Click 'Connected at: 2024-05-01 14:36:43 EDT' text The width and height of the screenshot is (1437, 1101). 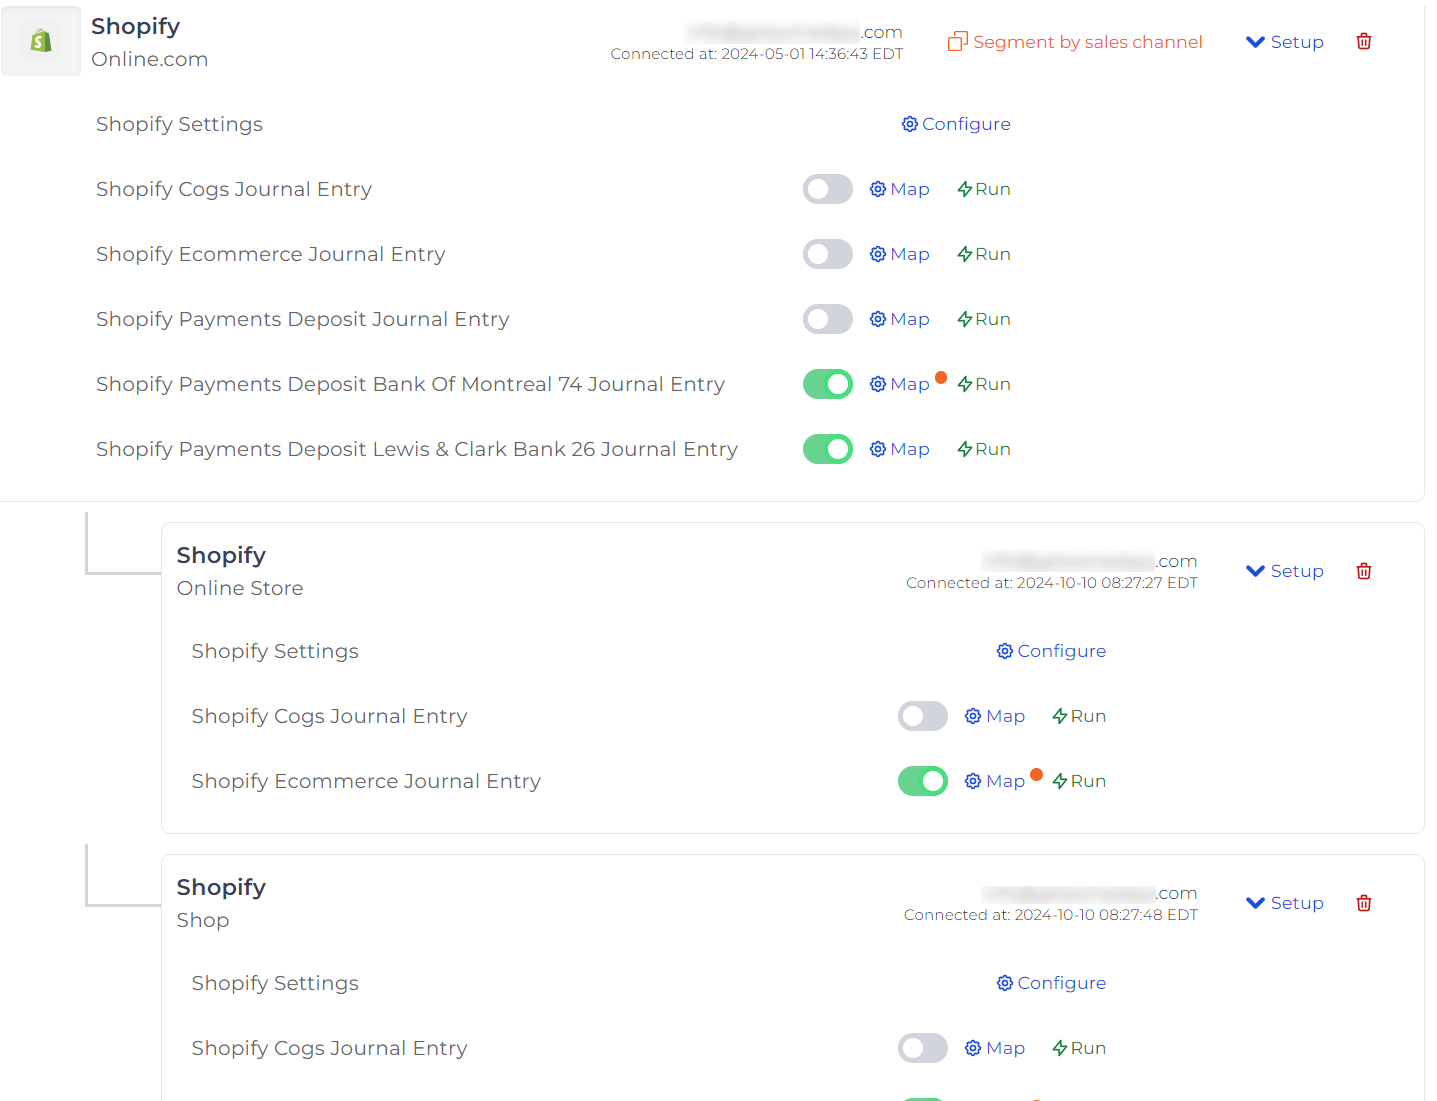click(757, 54)
